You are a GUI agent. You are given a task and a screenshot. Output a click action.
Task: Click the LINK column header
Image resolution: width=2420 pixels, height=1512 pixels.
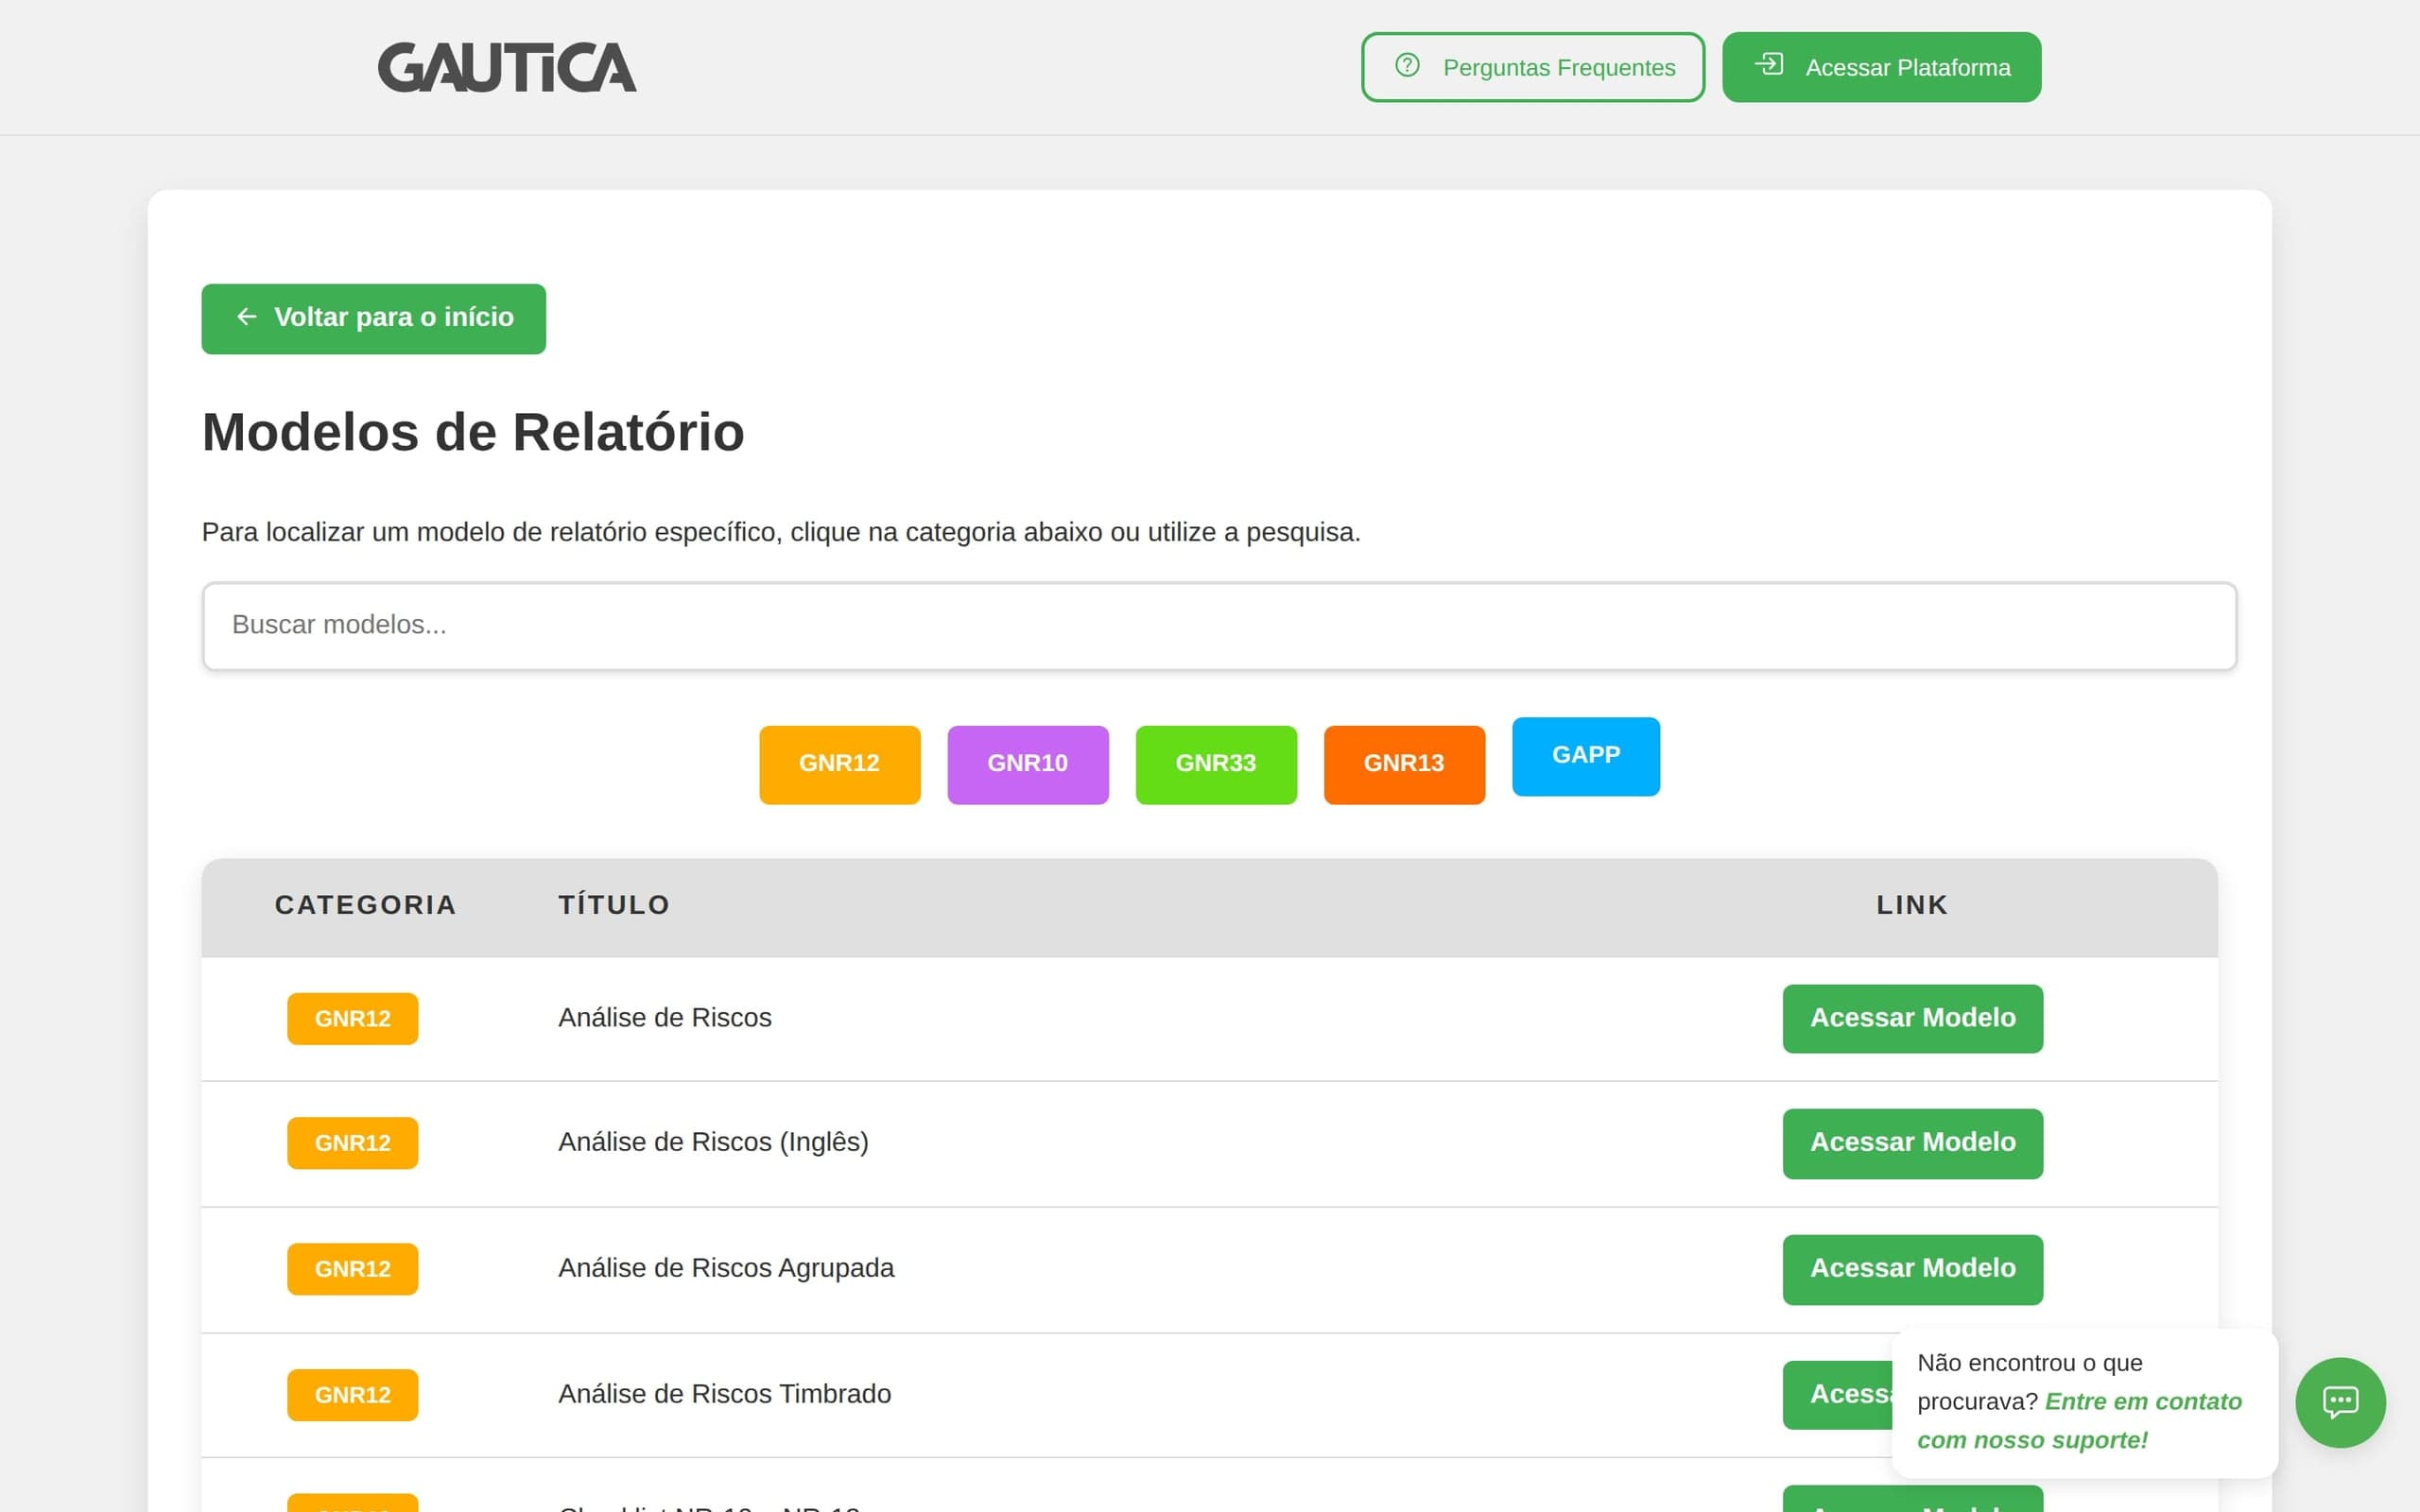coord(1912,905)
